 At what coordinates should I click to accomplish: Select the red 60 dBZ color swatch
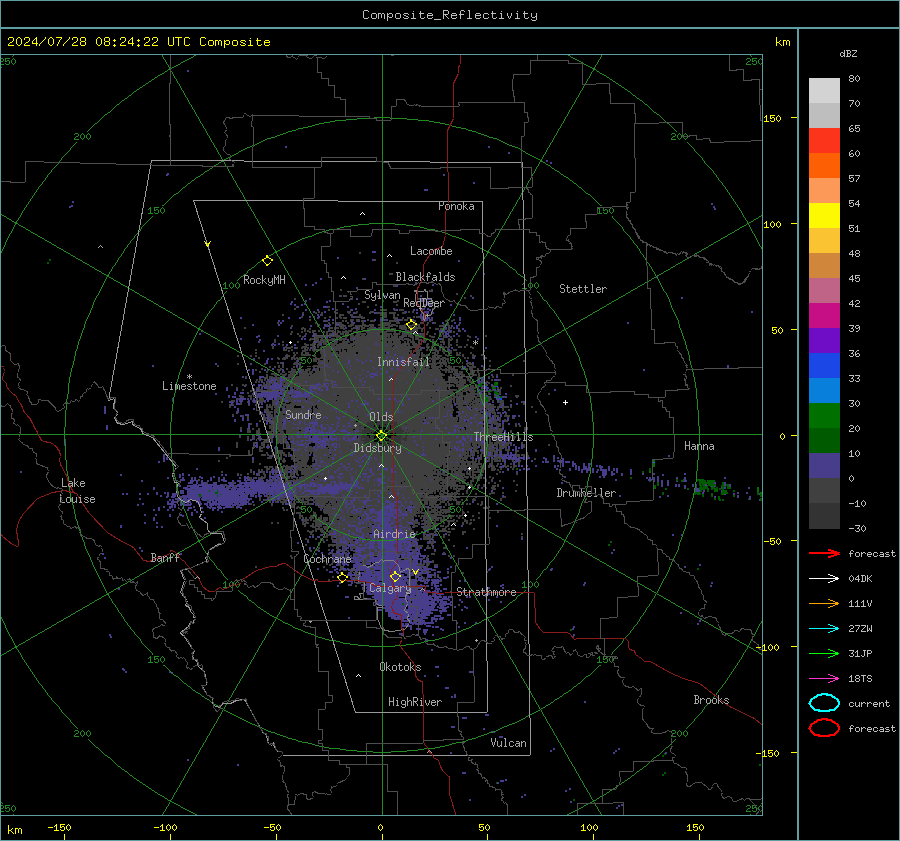click(824, 141)
